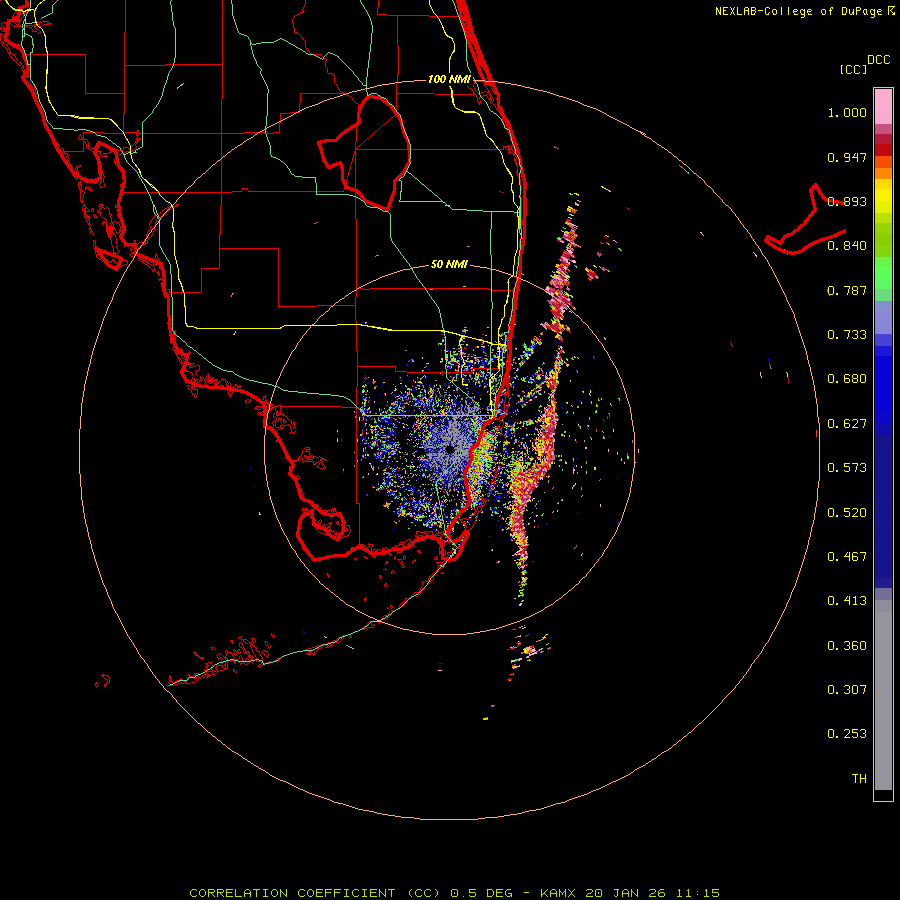900x900 pixels.
Task: Click the 0.627 legend value
Action: click(847, 424)
